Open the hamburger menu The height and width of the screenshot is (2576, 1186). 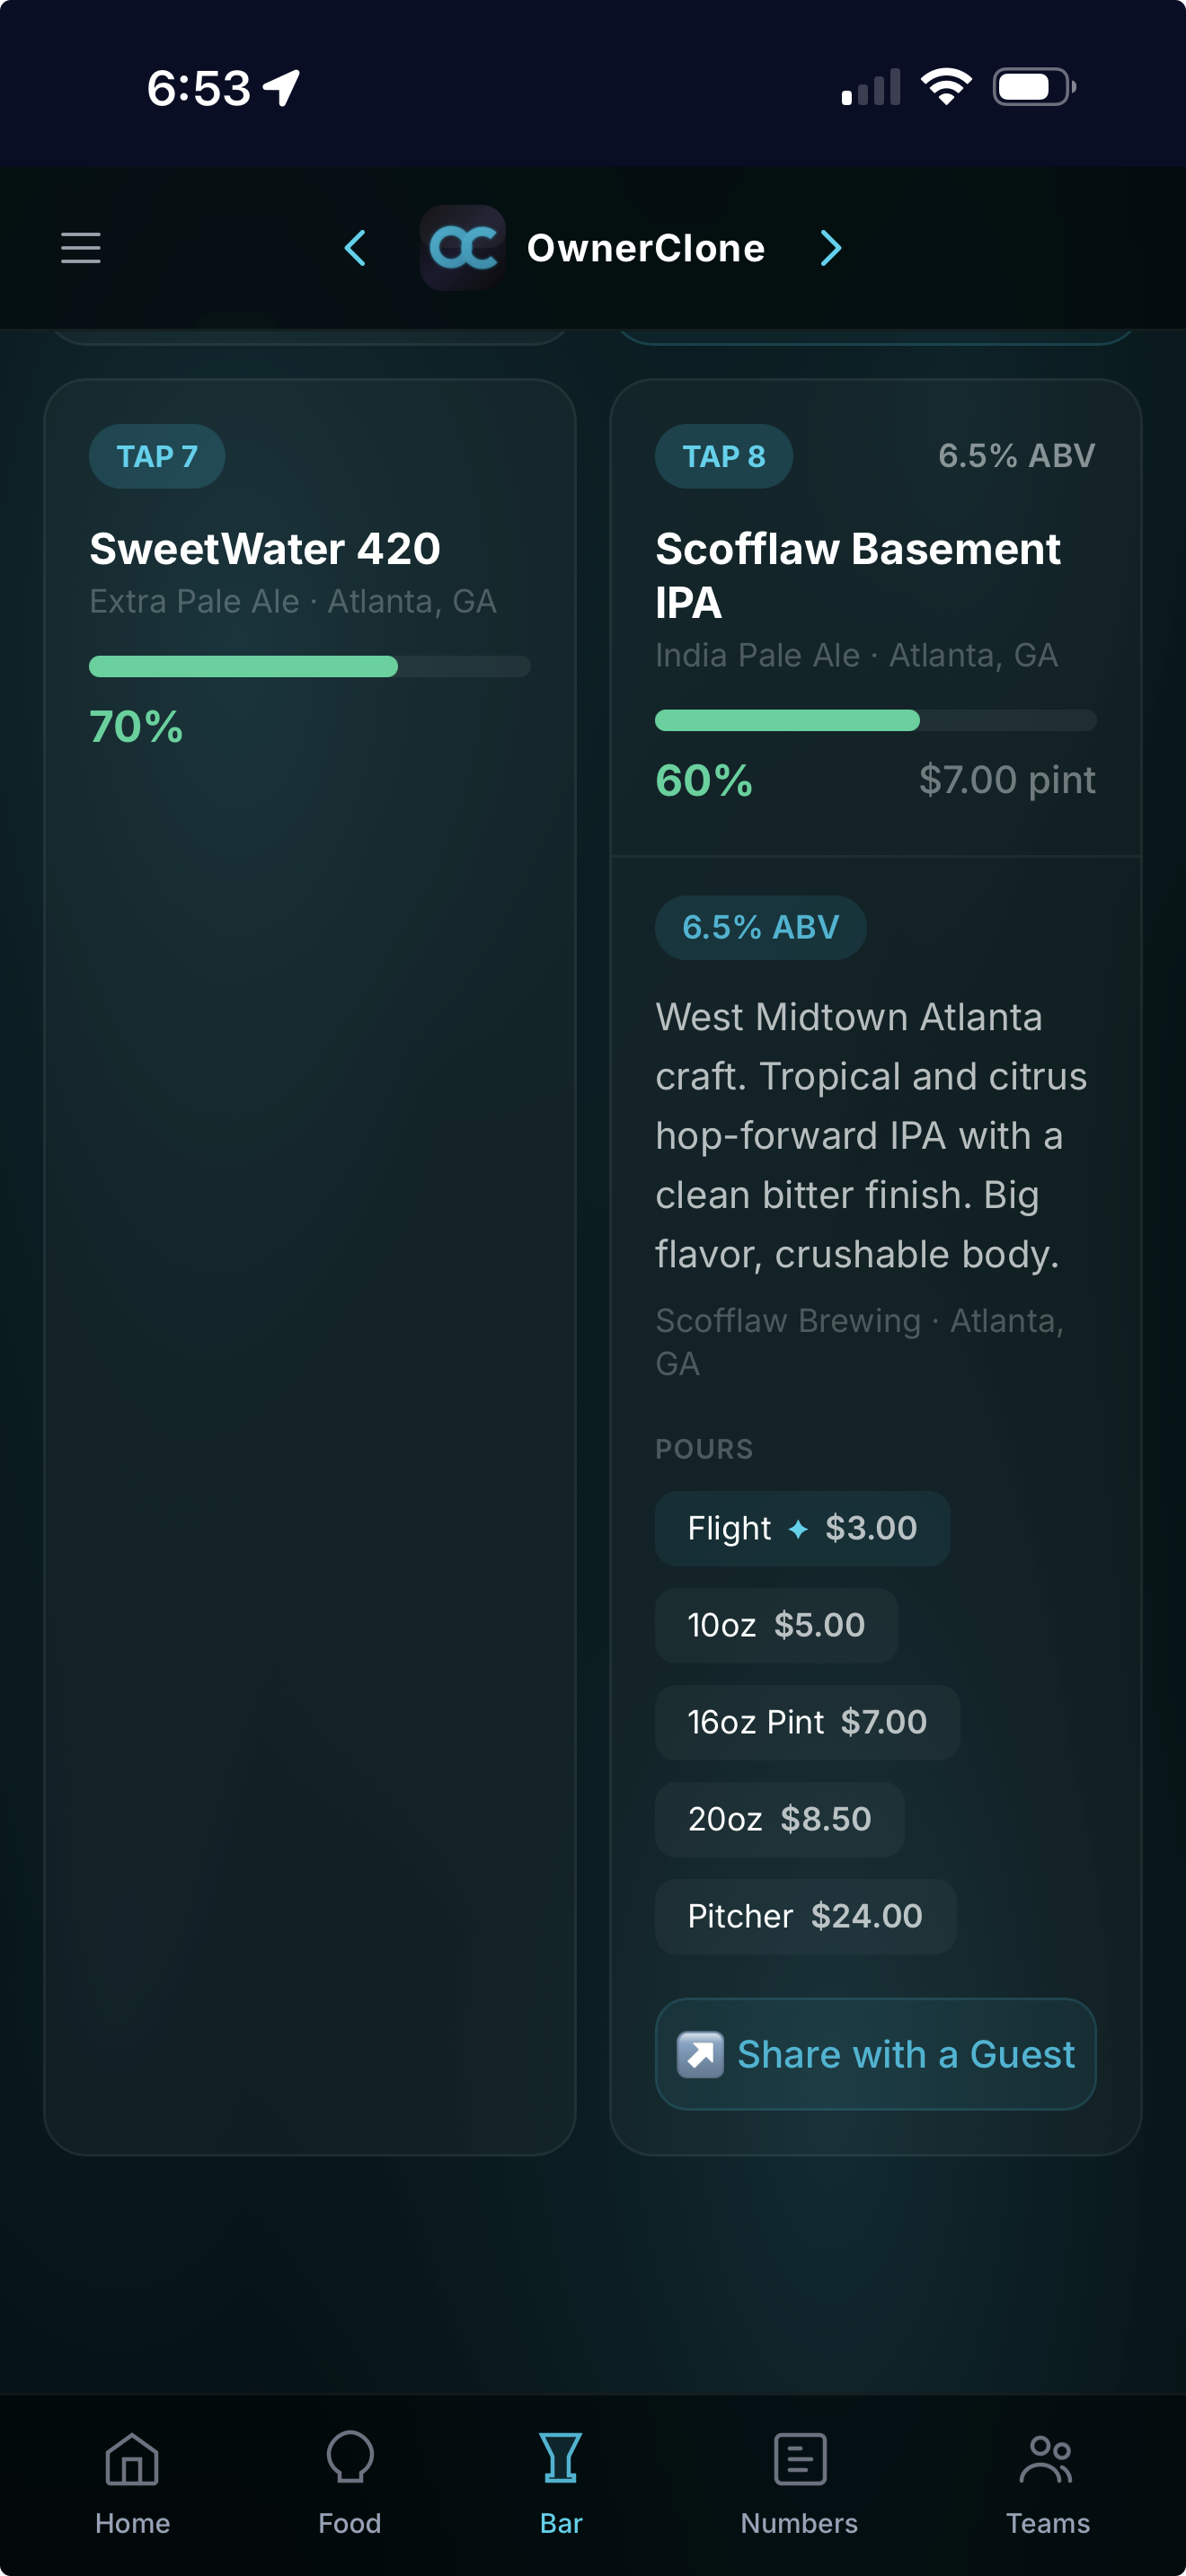(x=81, y=248)
